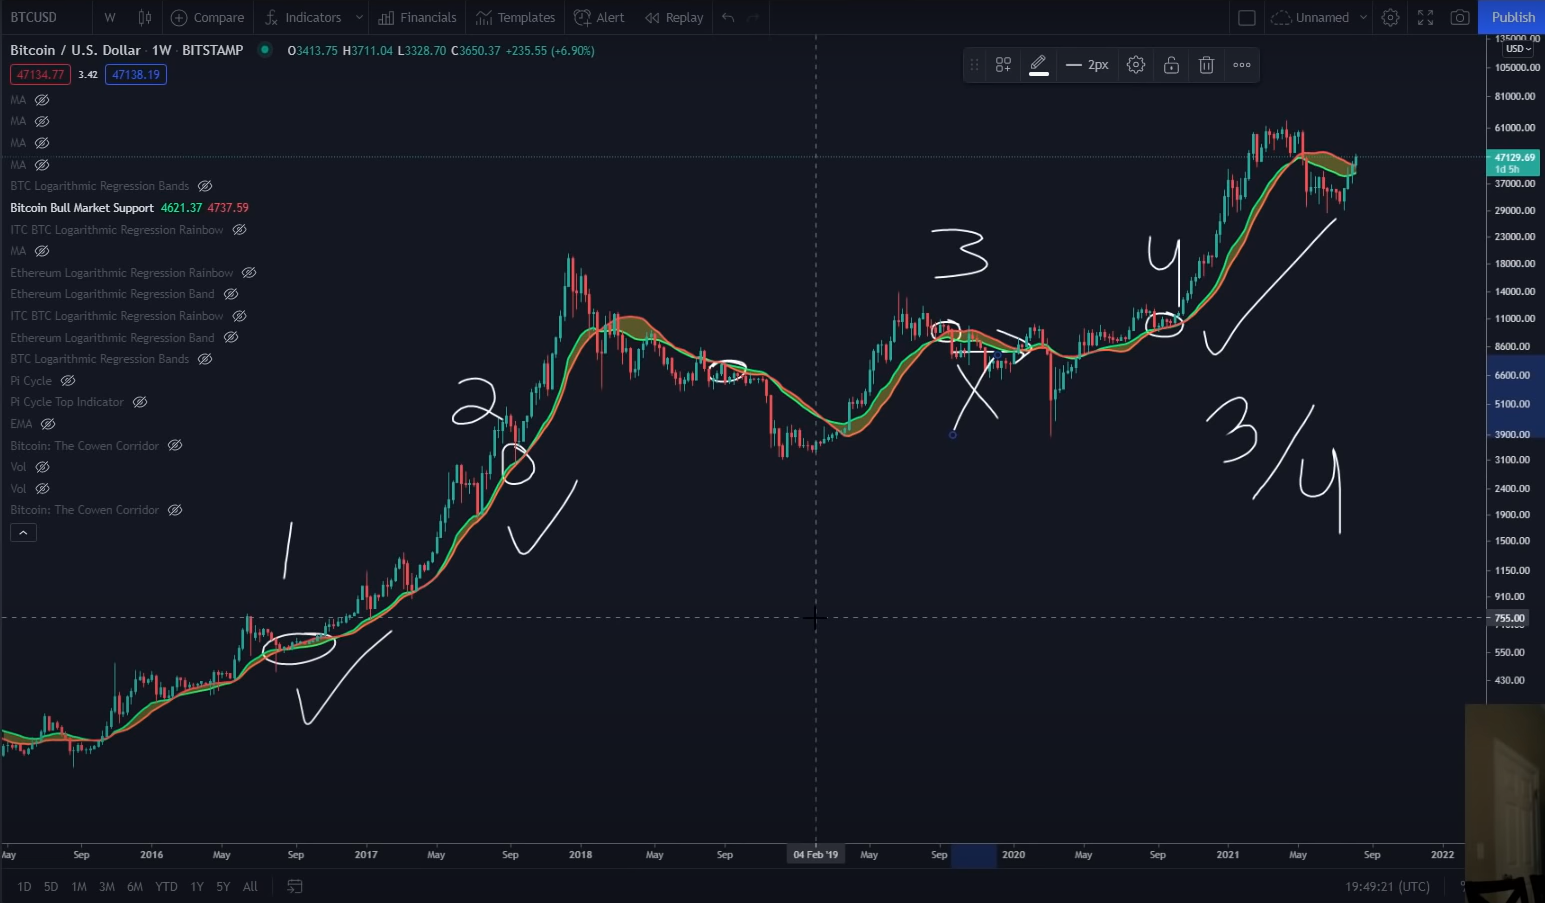
Task: Show ITC BTC Rainbow directly below Bull Market Support
Action: pos(239,230)
